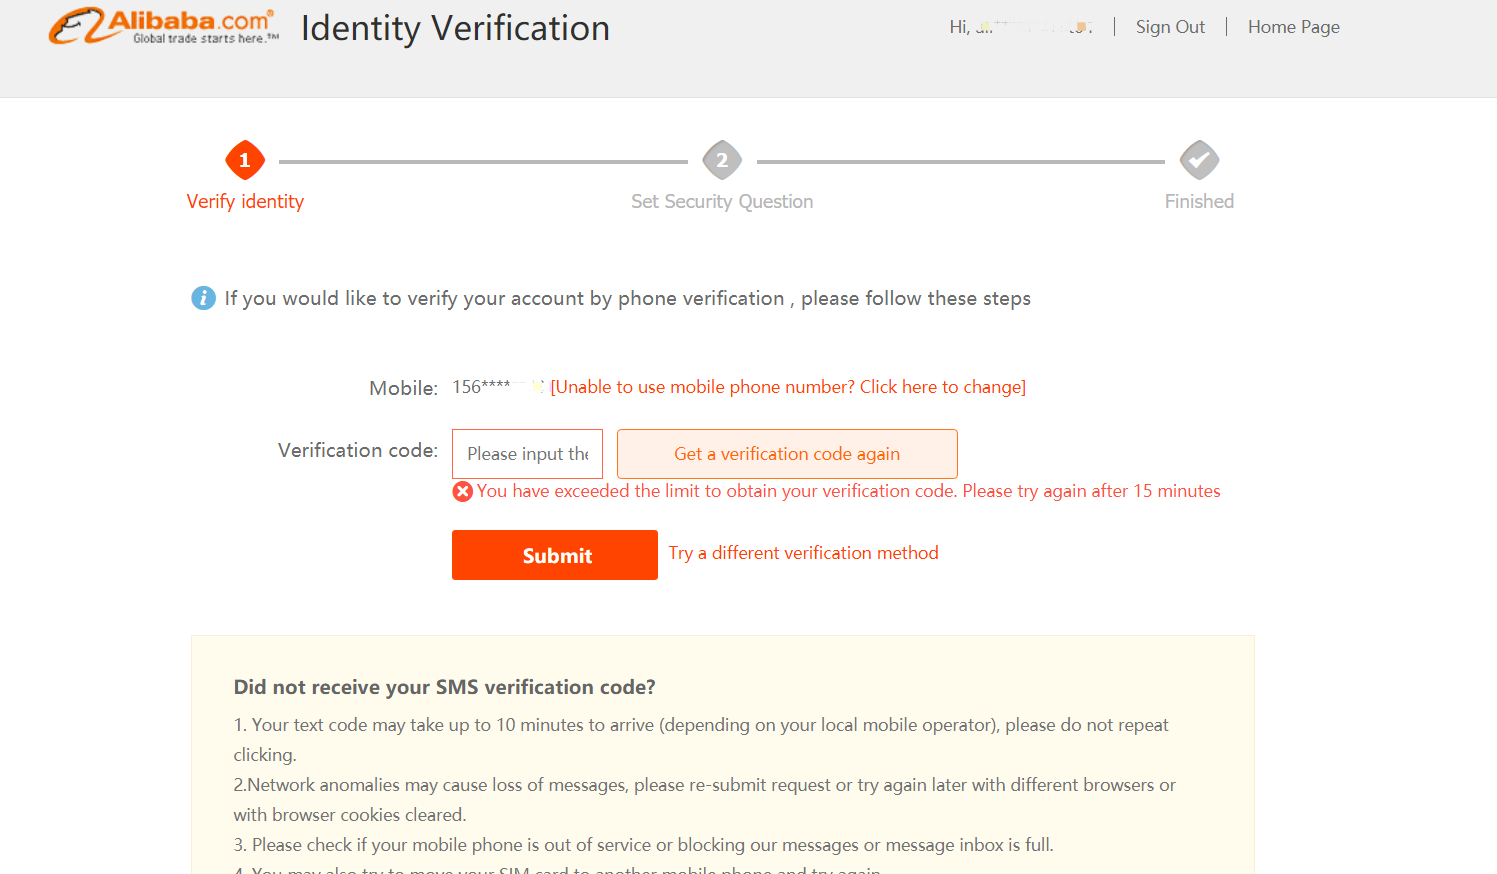This screenshot has height=874, width=1497.
Task: Try a different verification method
Action: tap(803, 553)
